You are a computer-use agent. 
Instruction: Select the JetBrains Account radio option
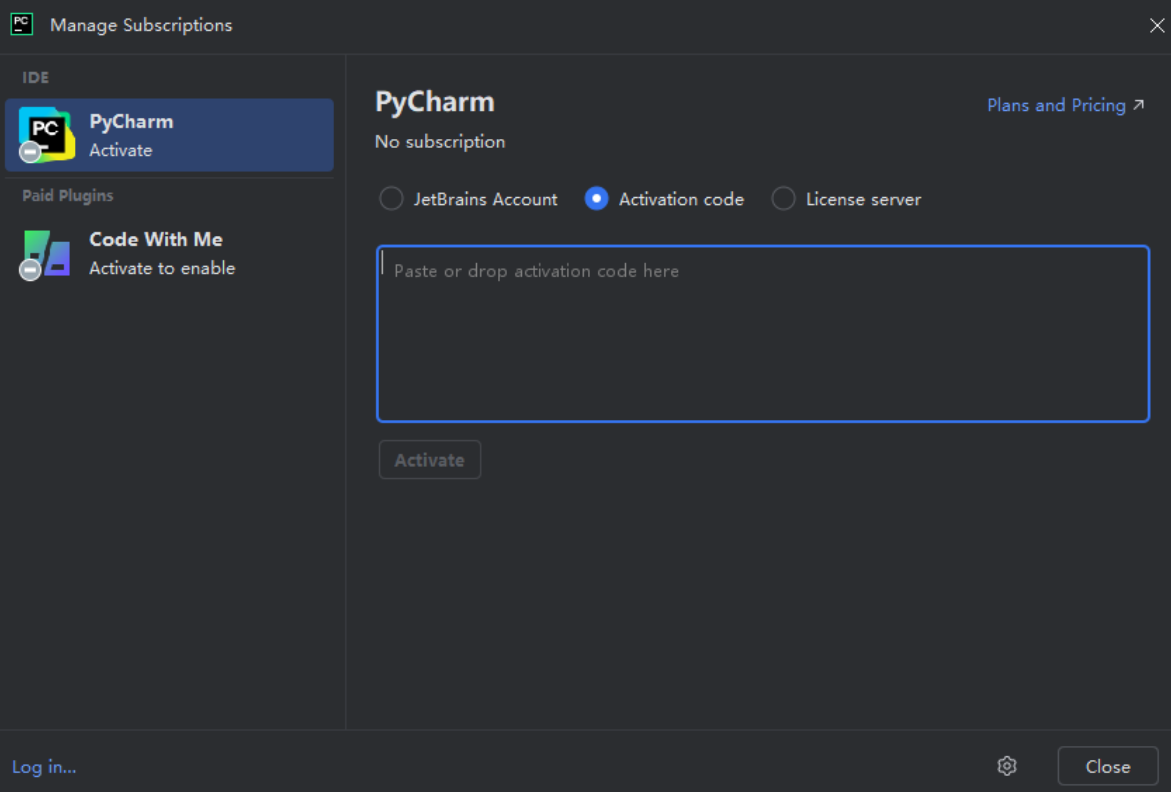pyautogui.click(x=391, y=199)
